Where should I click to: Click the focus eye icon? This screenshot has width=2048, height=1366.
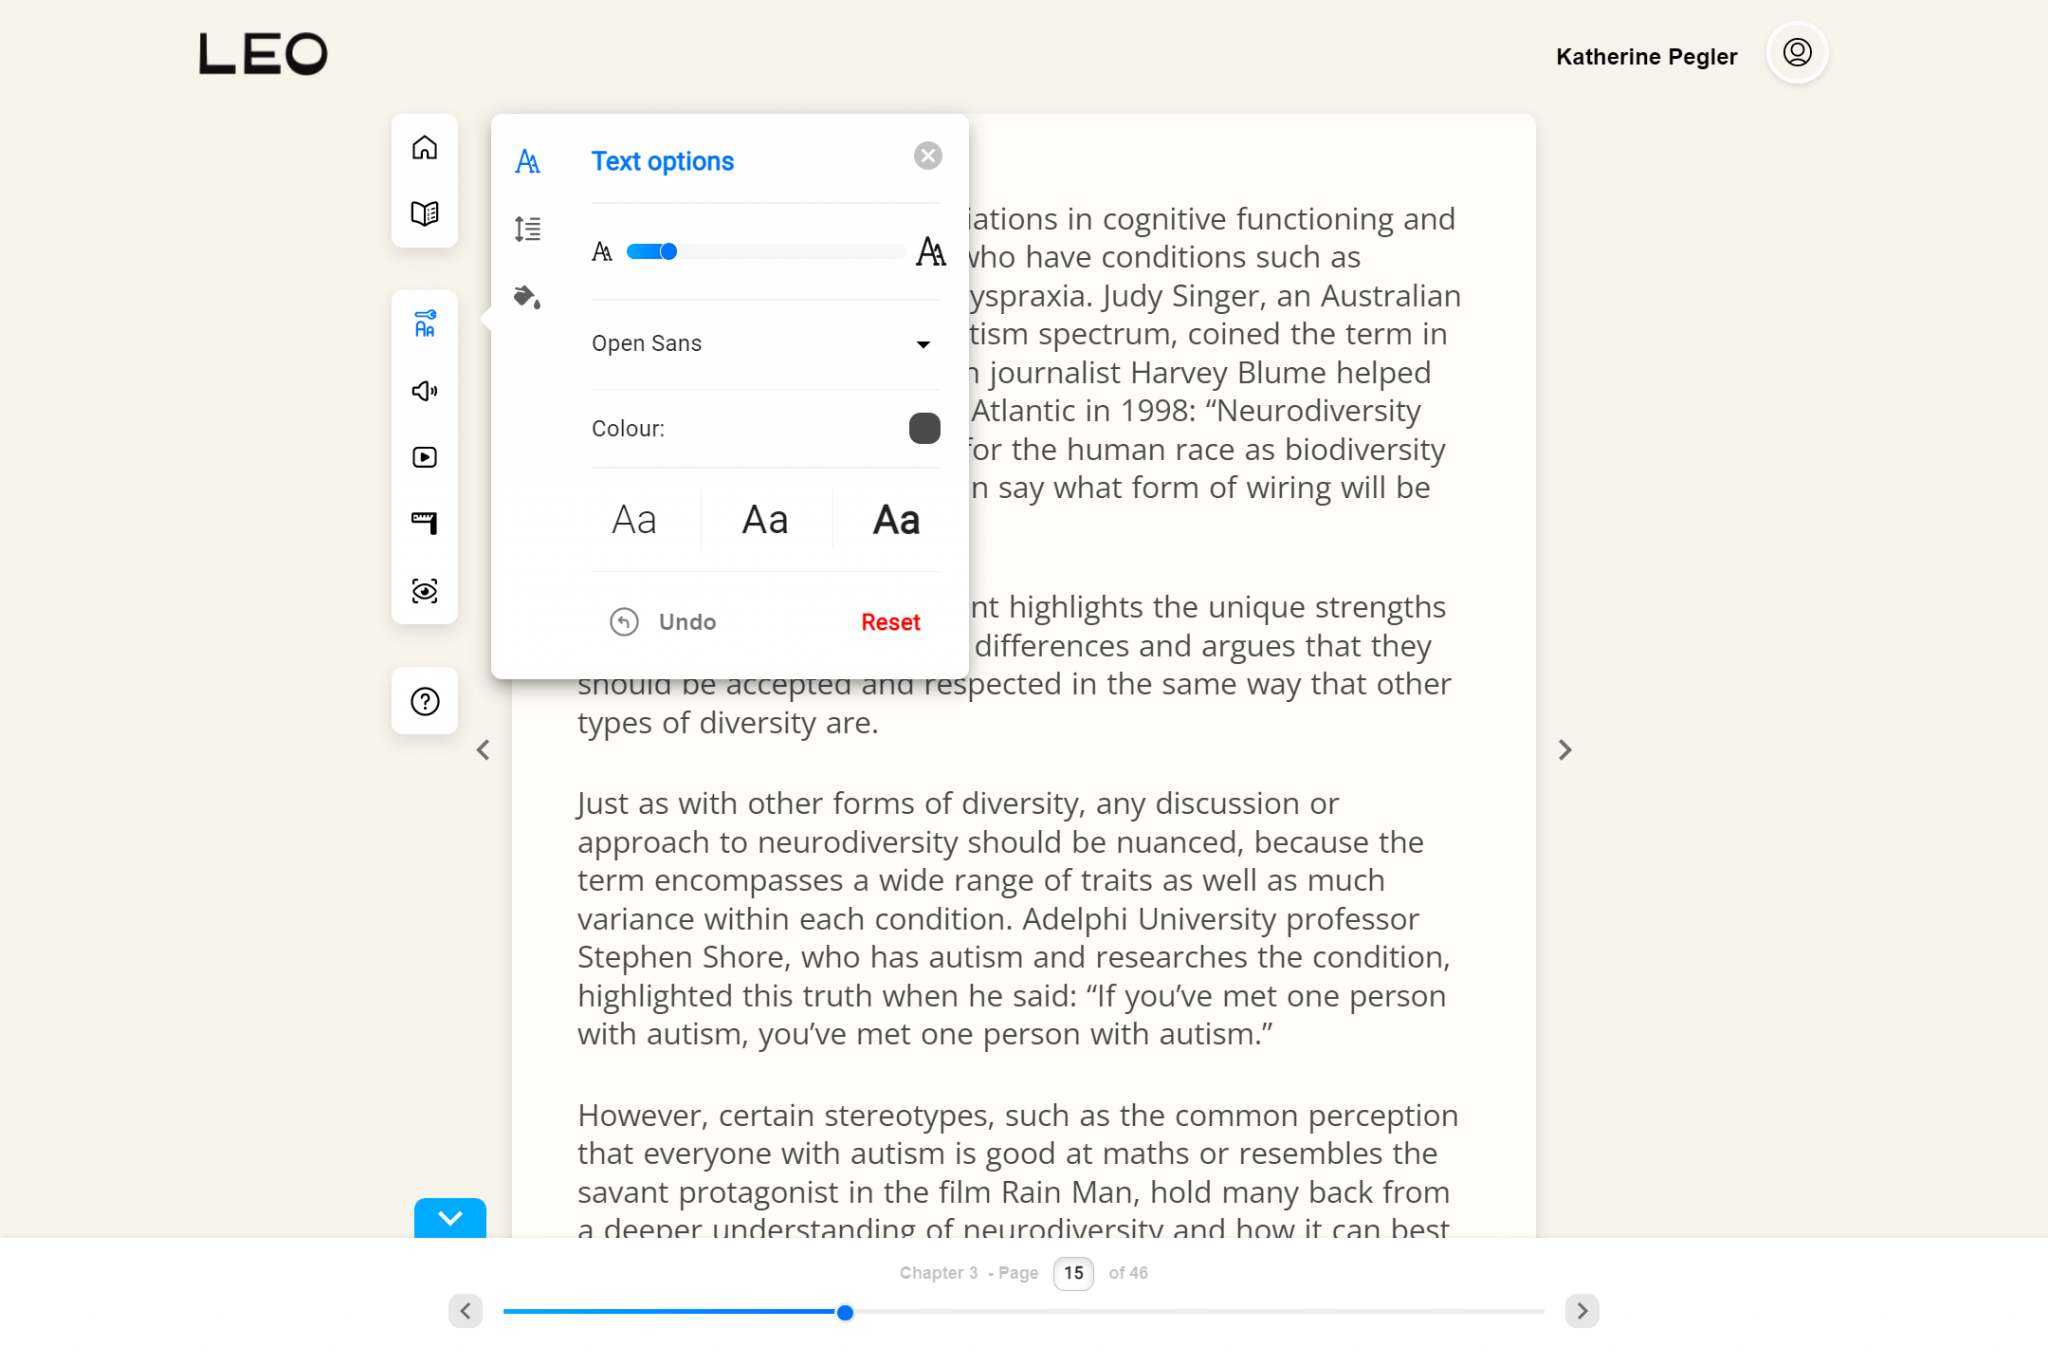point(425,591)
